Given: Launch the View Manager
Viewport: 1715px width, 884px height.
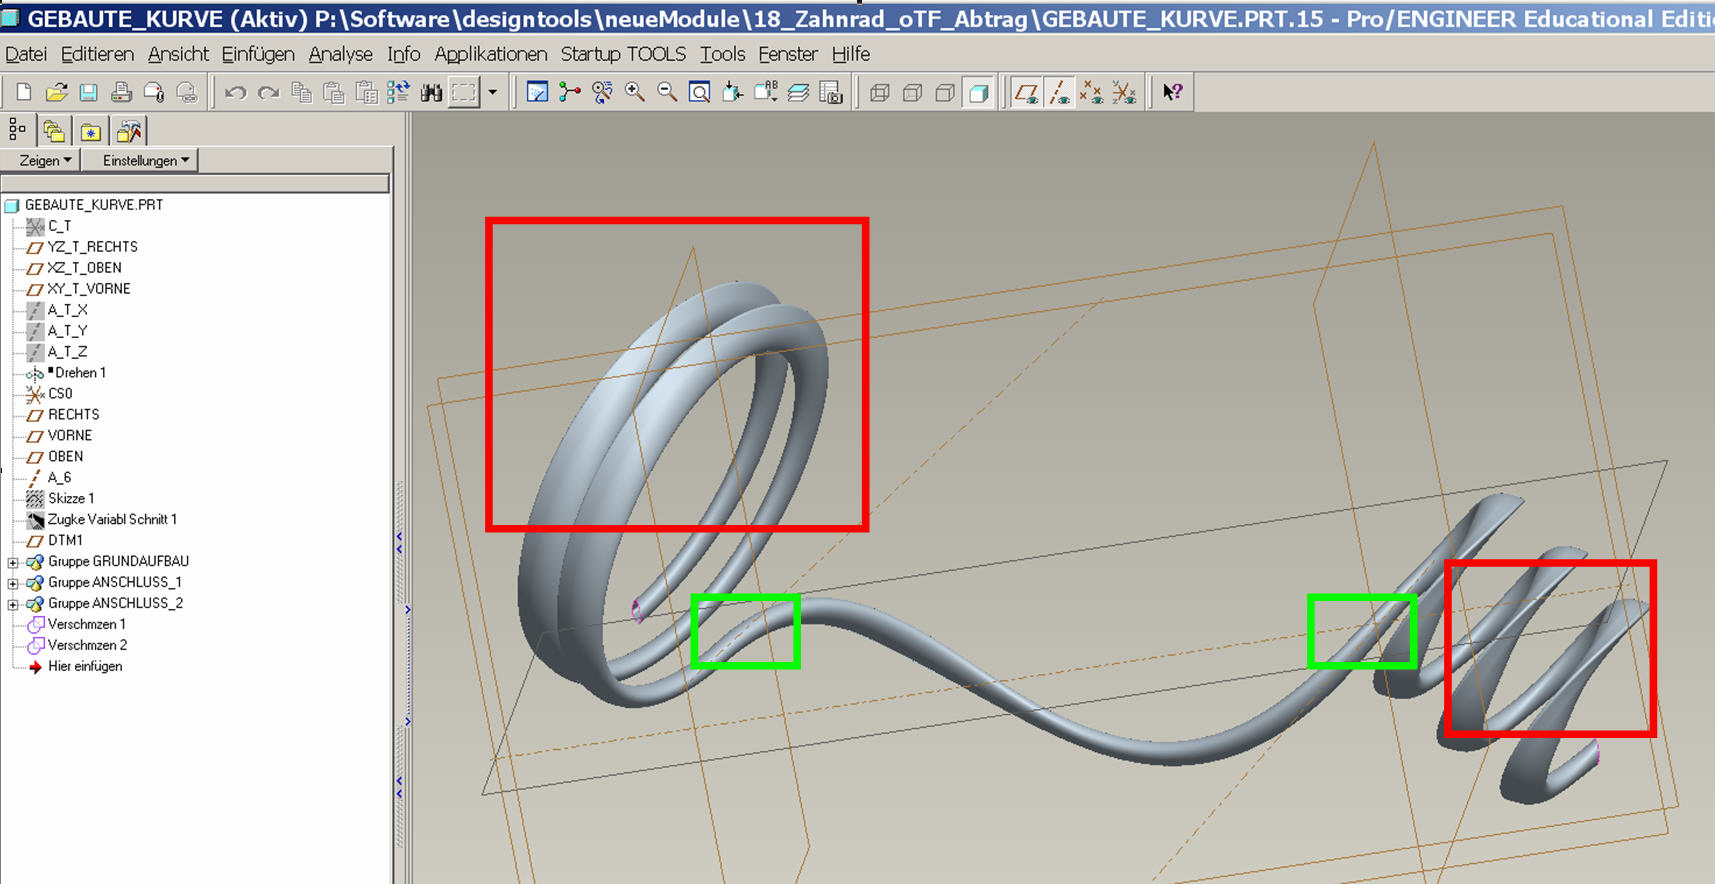Looking at the screenshot, I should (831, 93).
